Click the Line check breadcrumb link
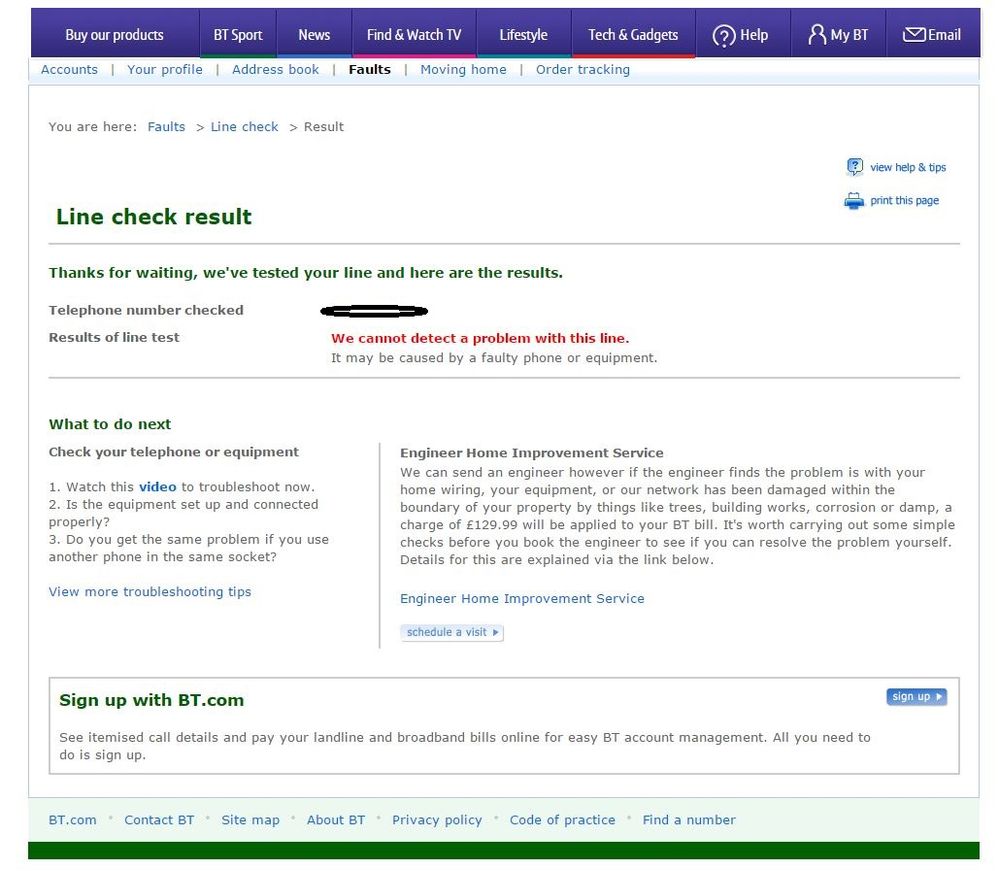Screen dimensions: 999x871 244,127
